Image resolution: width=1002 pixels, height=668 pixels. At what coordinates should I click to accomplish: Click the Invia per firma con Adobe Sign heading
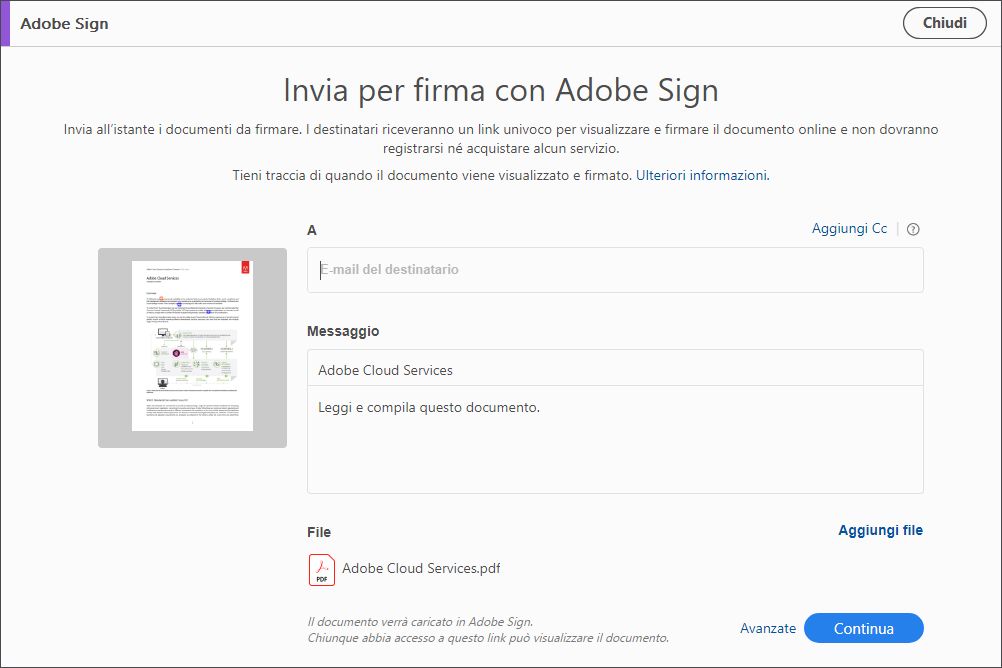tap(500, 90)
